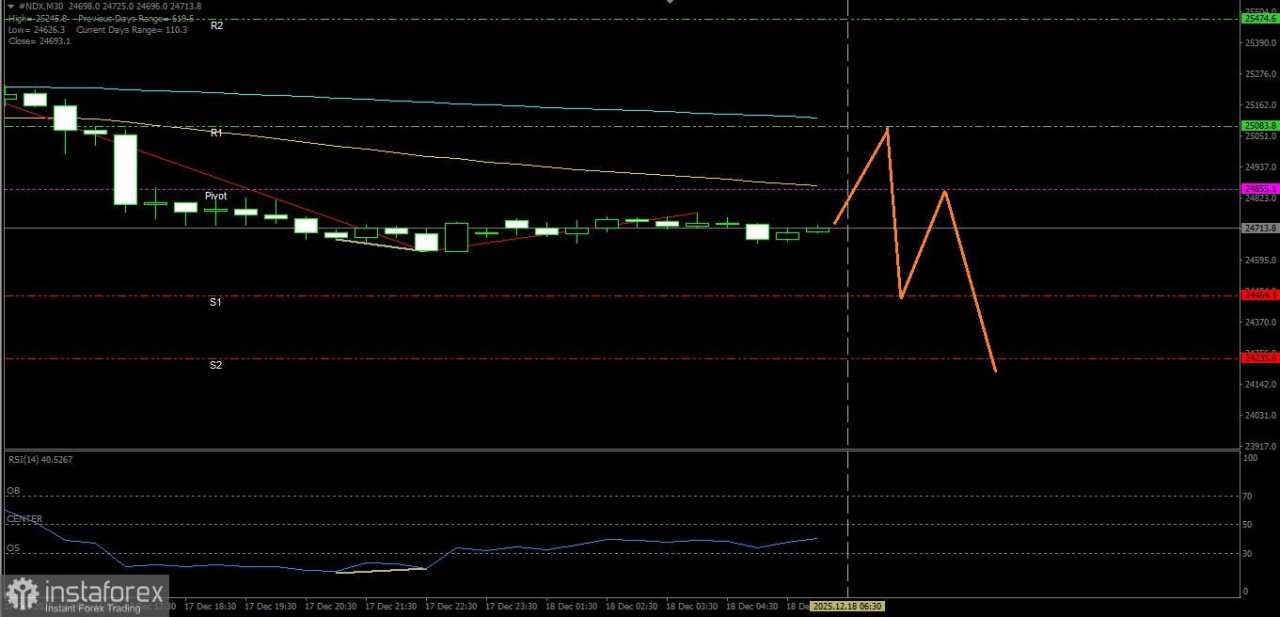The height and width of the screenshot is (617, 1280).
Task: Click the 17 Dec 22:30 time axis label
Action: pyautogui.click(x=454, y=606)
